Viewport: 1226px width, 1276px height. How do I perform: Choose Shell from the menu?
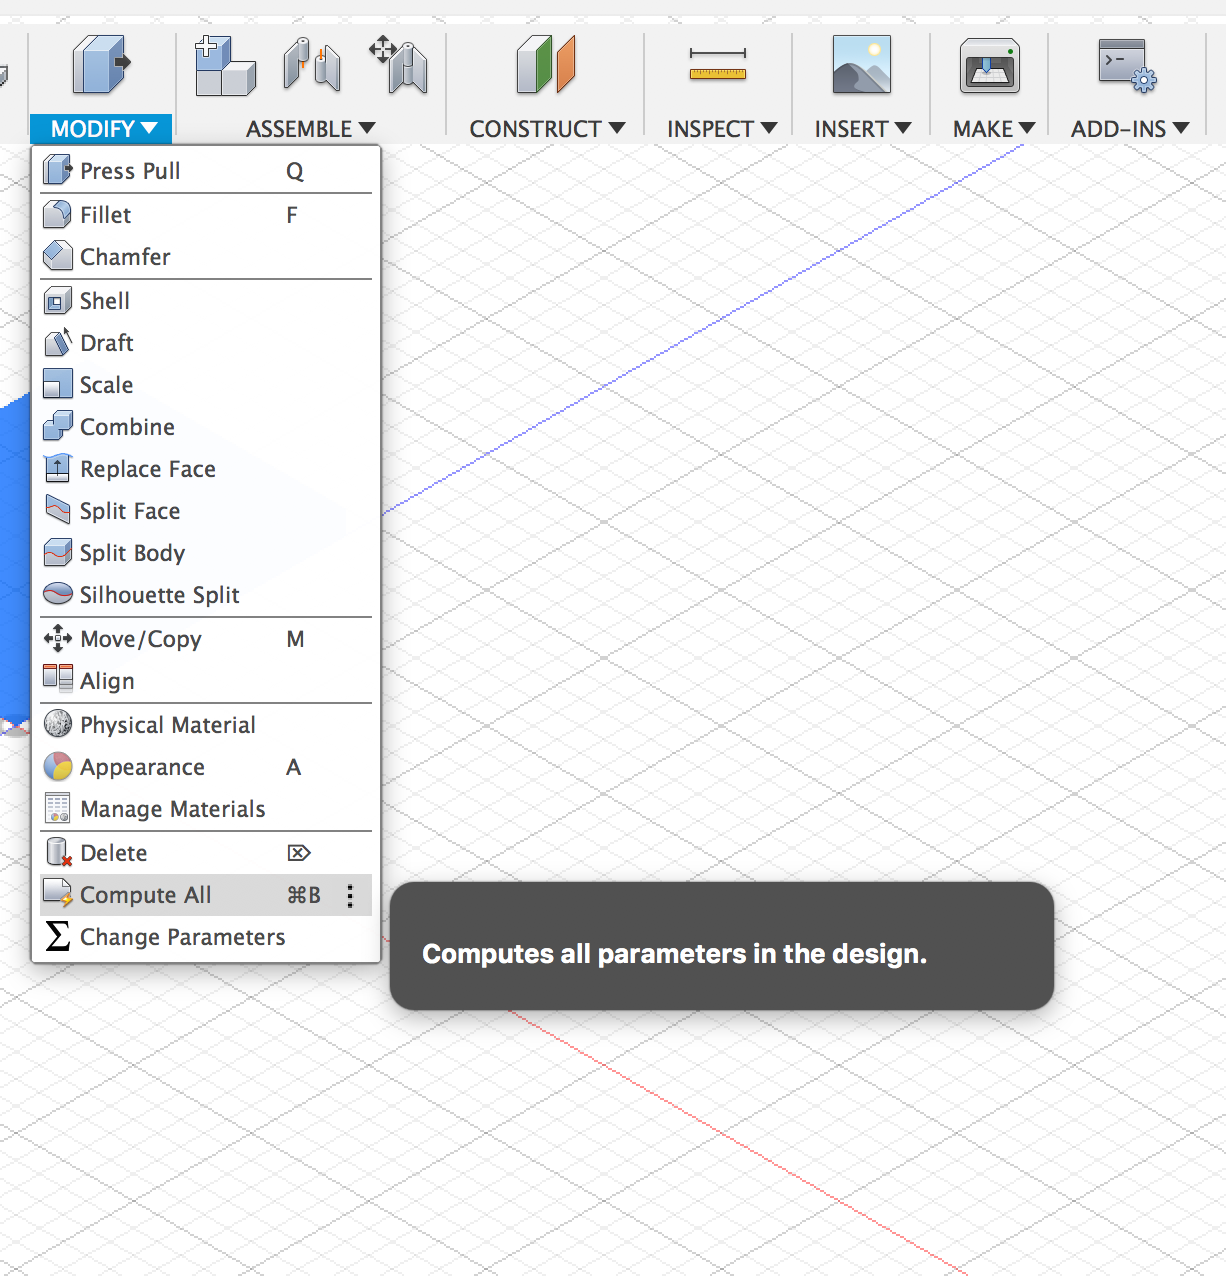click(x=206, y=301)
